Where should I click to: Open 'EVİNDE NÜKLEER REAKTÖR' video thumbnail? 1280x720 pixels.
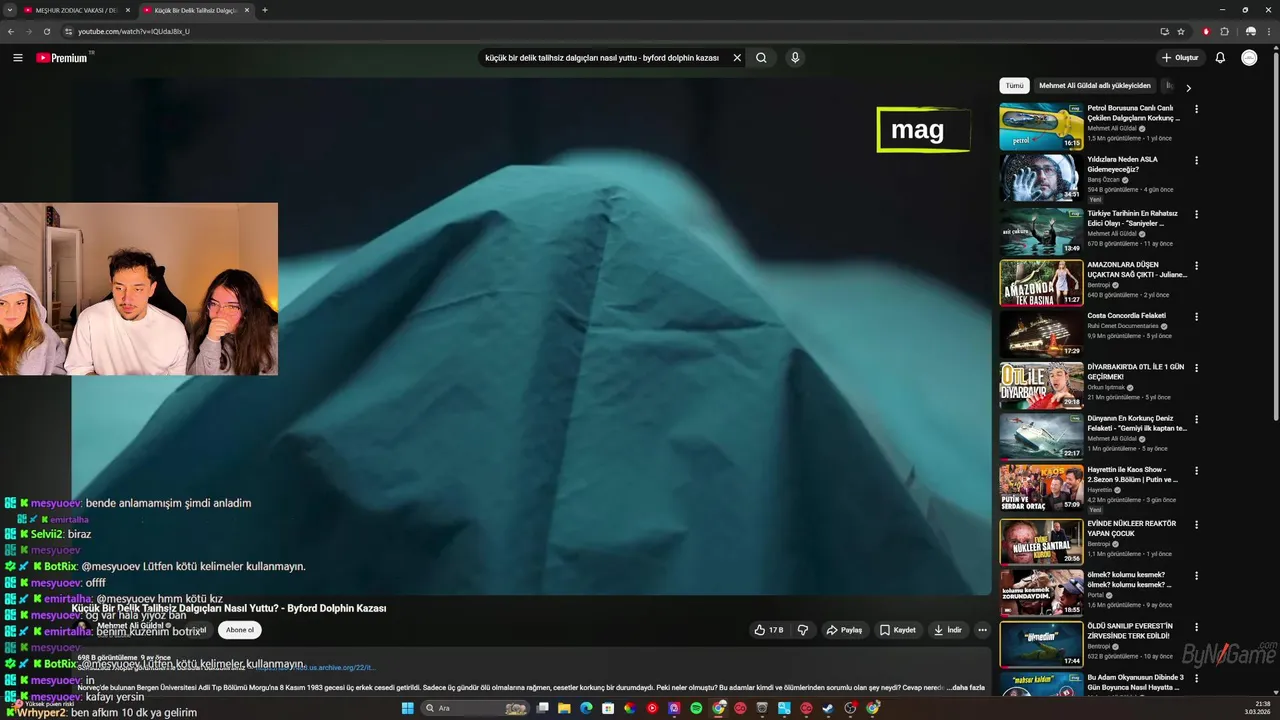click(1041, 541)
